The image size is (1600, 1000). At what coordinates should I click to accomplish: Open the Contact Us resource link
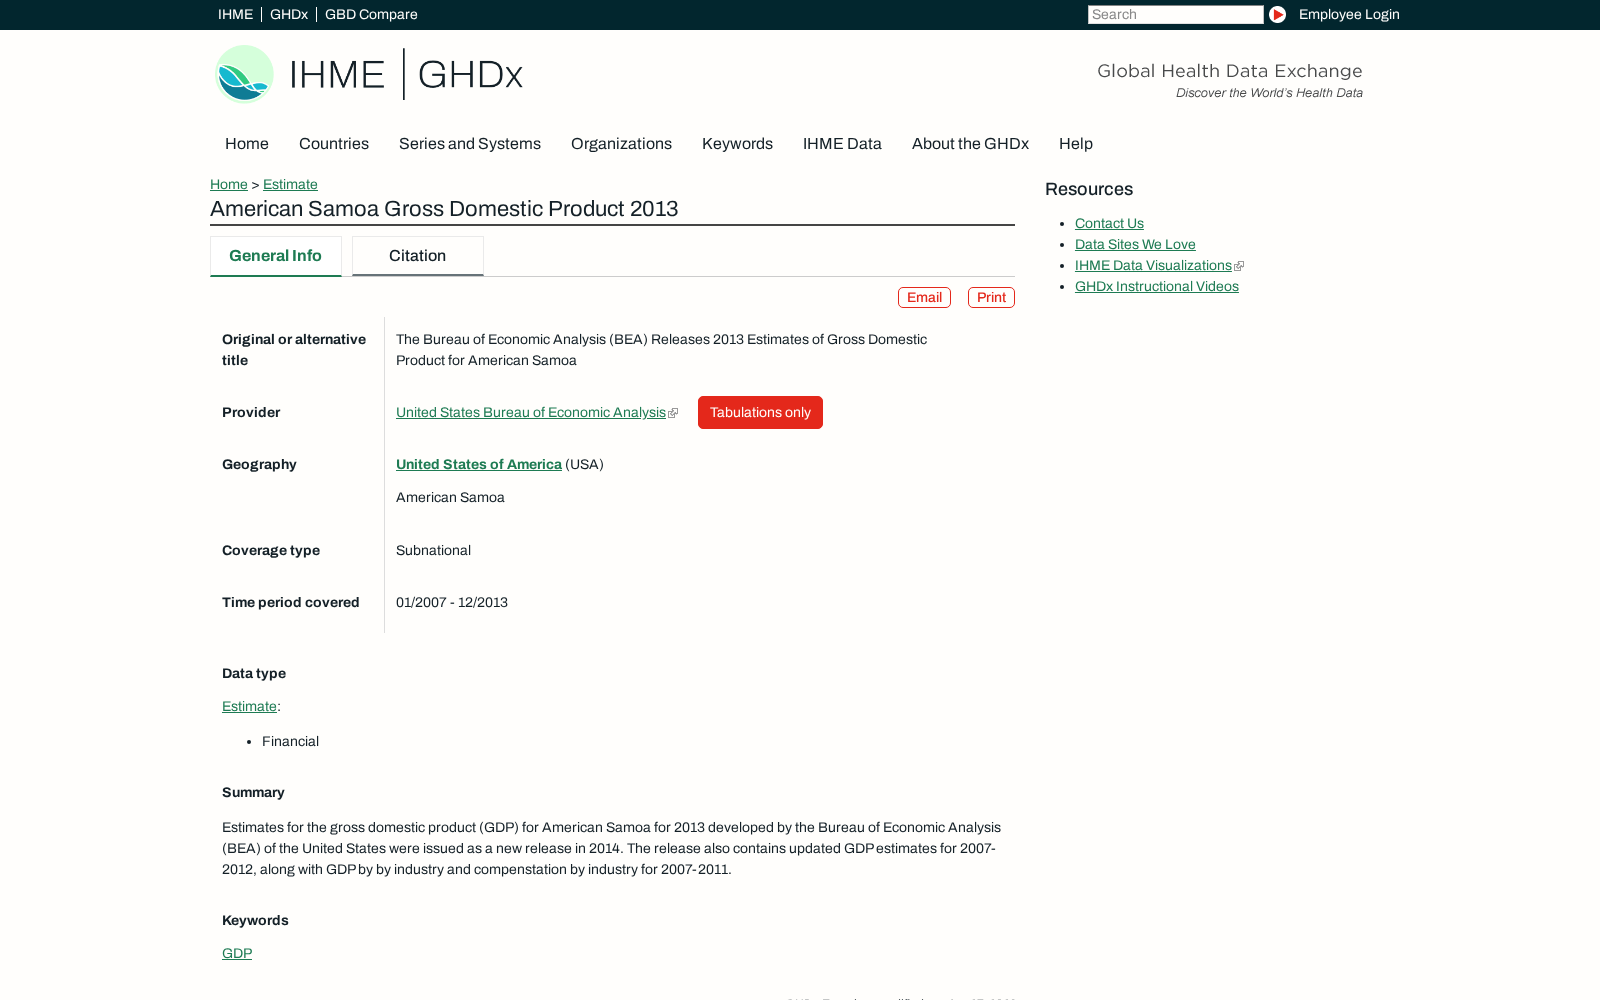click(1109, 224)
